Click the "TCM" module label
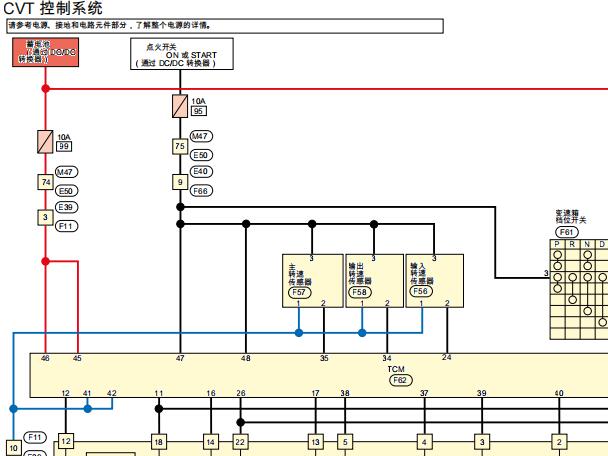The height and width of the screenshot is (456, 608). click(x=396, y=369)
